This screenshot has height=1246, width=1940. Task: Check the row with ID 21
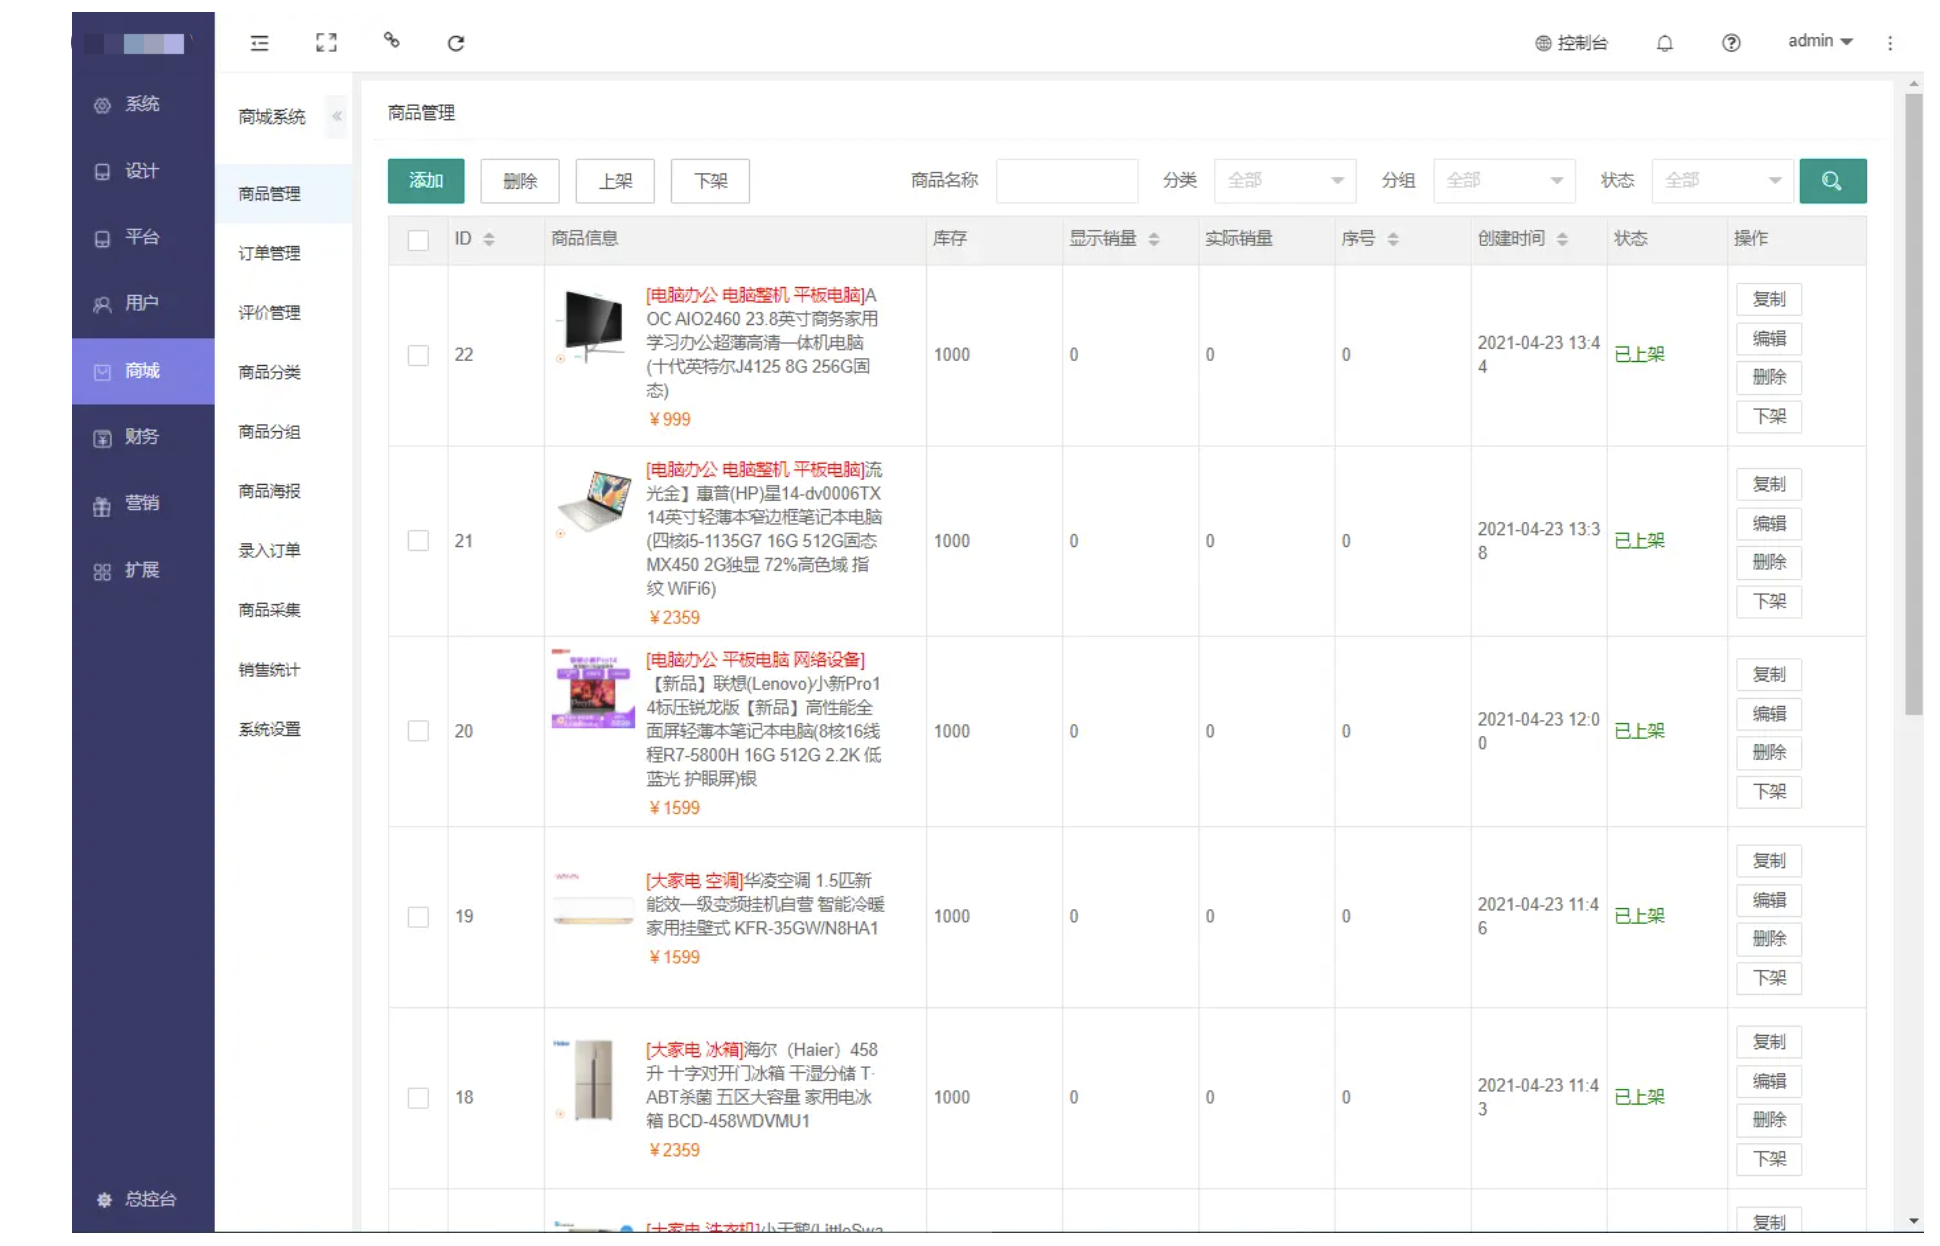[x=418, y=541]
